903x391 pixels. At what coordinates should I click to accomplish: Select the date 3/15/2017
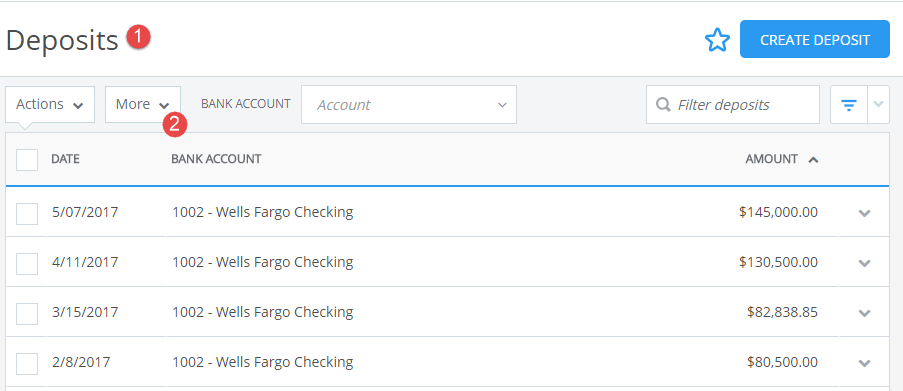(x=85, y=312)
